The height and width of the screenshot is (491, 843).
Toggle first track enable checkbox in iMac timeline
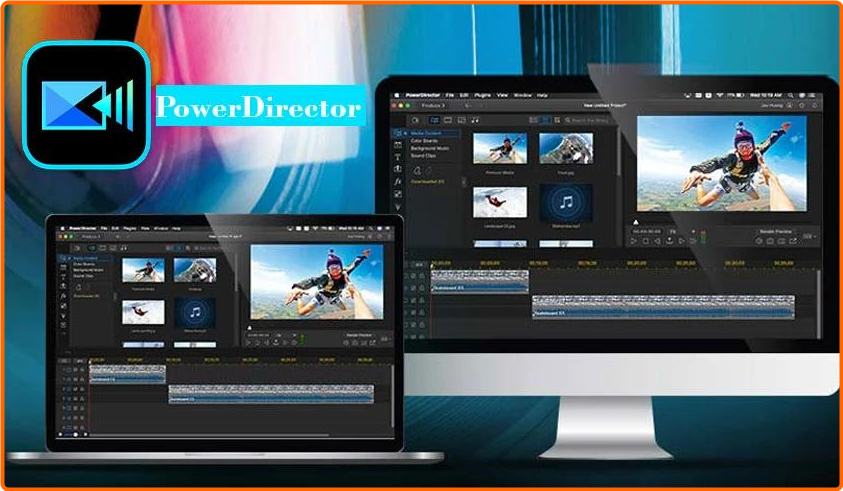[x=413, y=276]
